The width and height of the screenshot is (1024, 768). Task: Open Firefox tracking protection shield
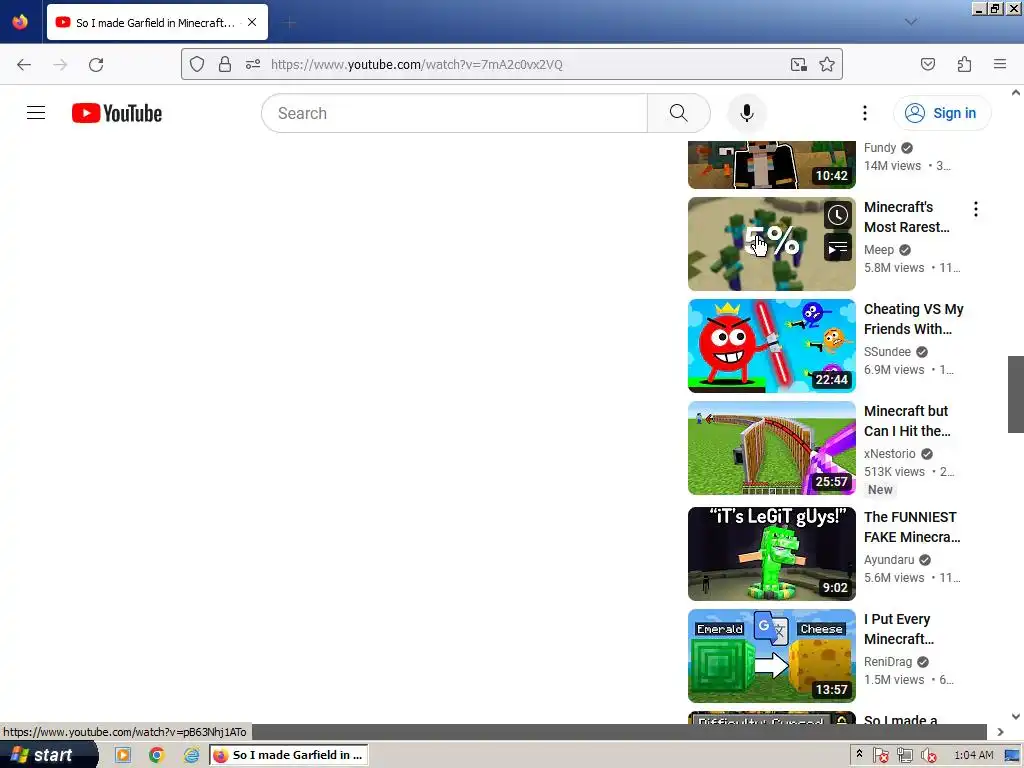(x=197, y=64)
